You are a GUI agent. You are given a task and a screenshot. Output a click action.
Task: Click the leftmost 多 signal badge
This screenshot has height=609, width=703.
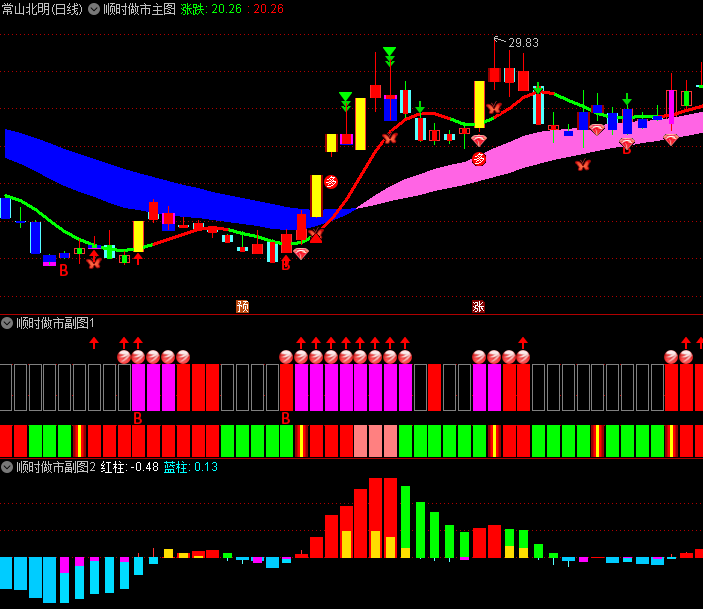pyautogui.click(x=331, y=182)
